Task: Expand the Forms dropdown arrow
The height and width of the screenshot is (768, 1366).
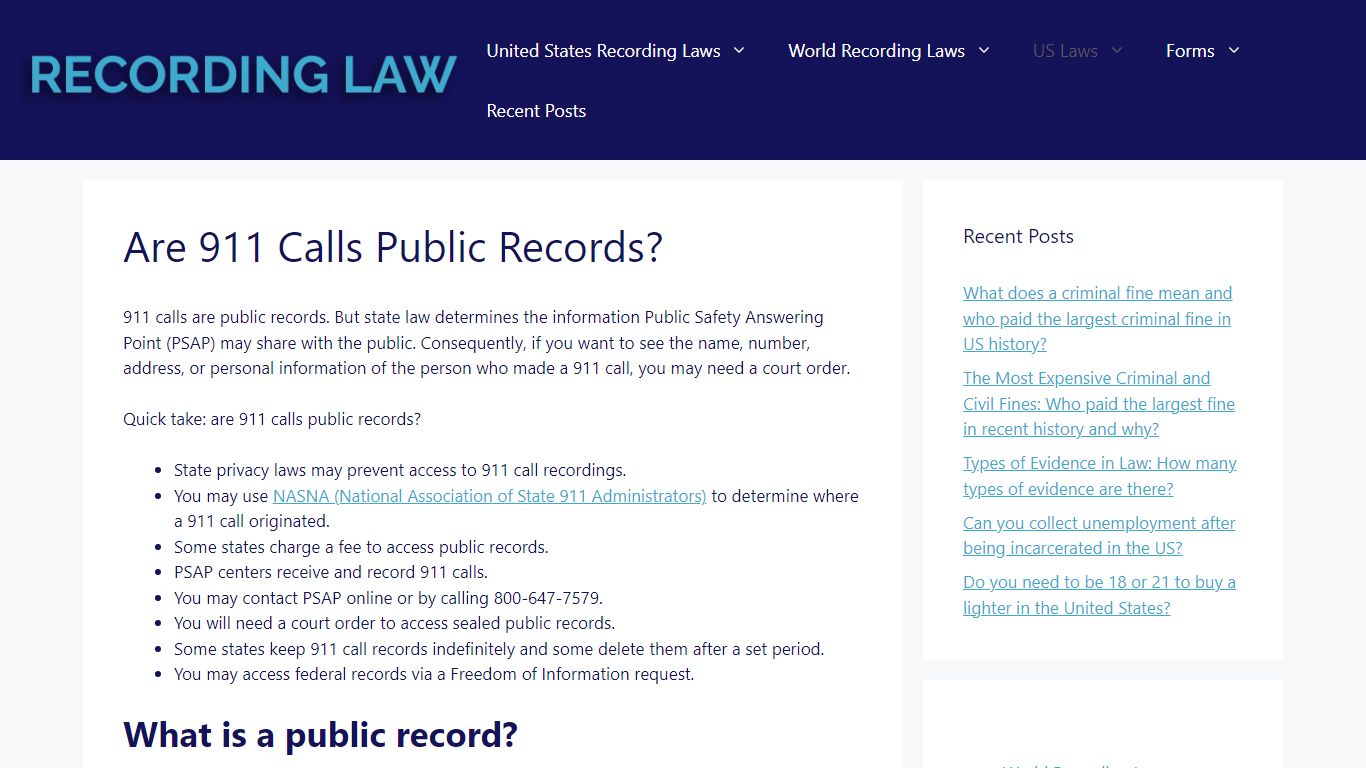Action: pos(1233,51)
